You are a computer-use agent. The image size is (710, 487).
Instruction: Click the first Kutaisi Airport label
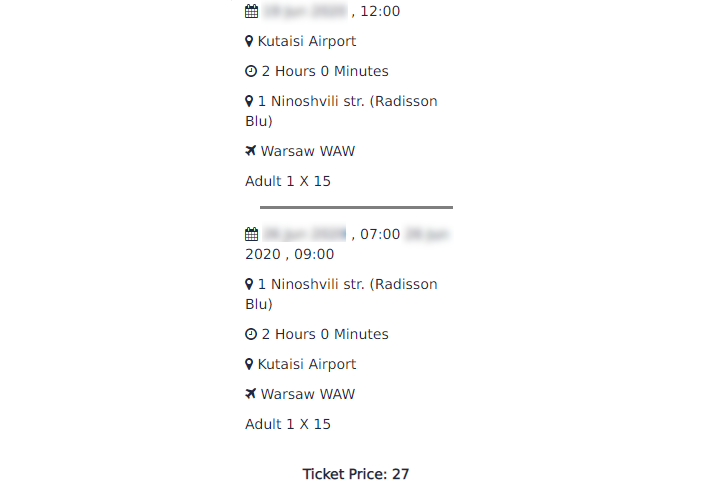(307, 42)
